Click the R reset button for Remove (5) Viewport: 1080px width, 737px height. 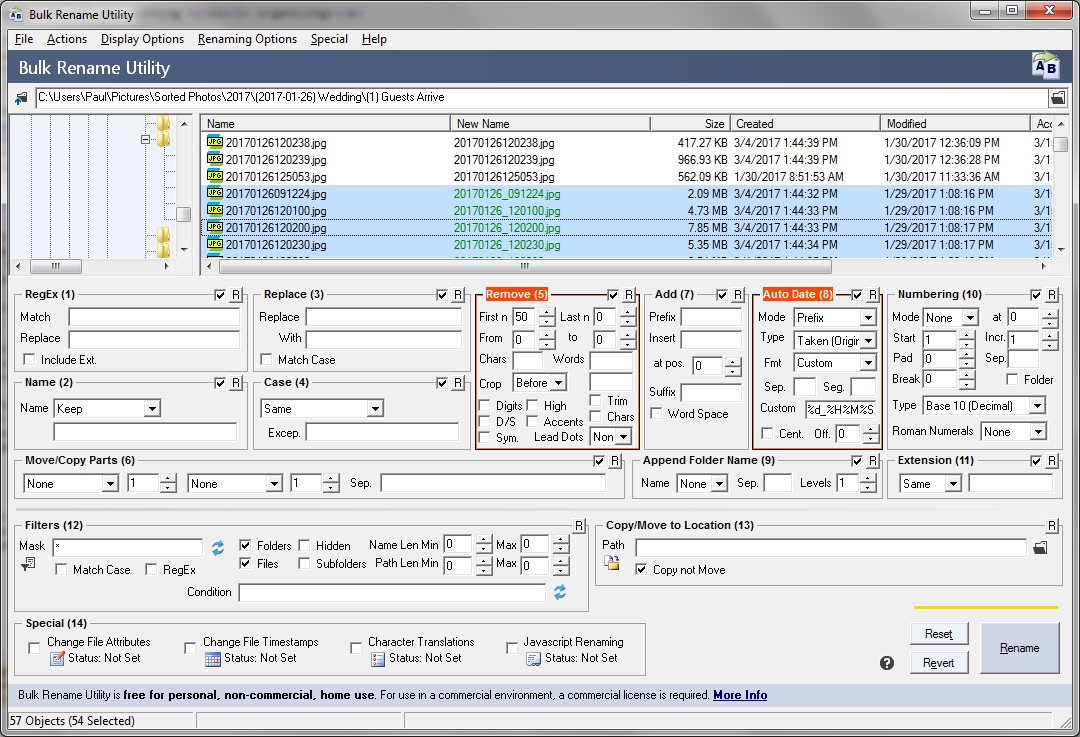click(629, 295)
